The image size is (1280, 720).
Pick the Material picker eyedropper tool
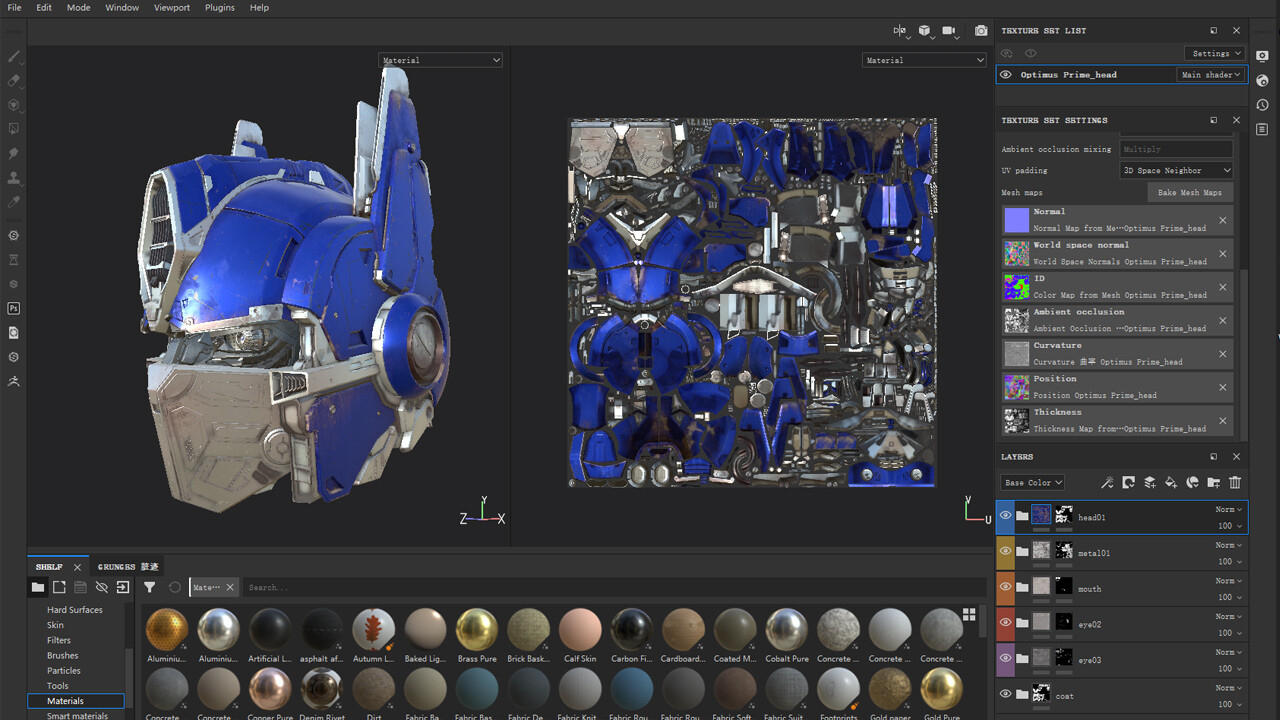pos(14,202)
